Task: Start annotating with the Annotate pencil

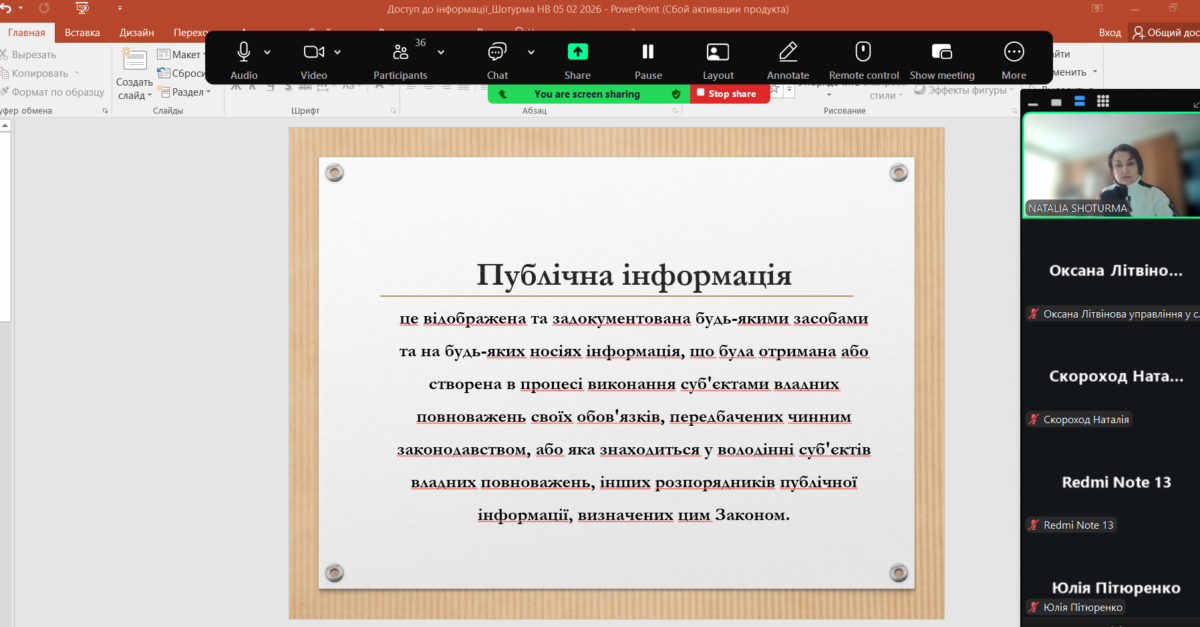Action: click(788, 52)
